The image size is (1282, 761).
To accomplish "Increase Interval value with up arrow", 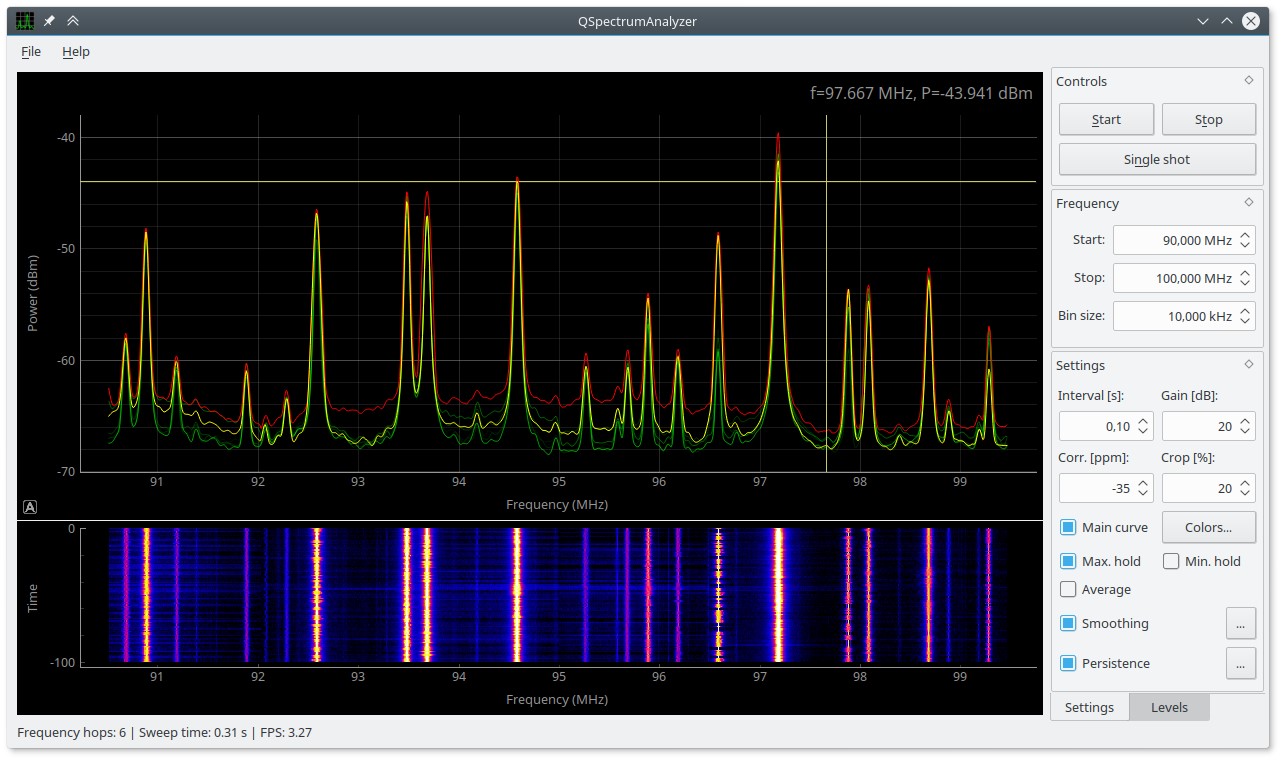I will (1144, 420).
